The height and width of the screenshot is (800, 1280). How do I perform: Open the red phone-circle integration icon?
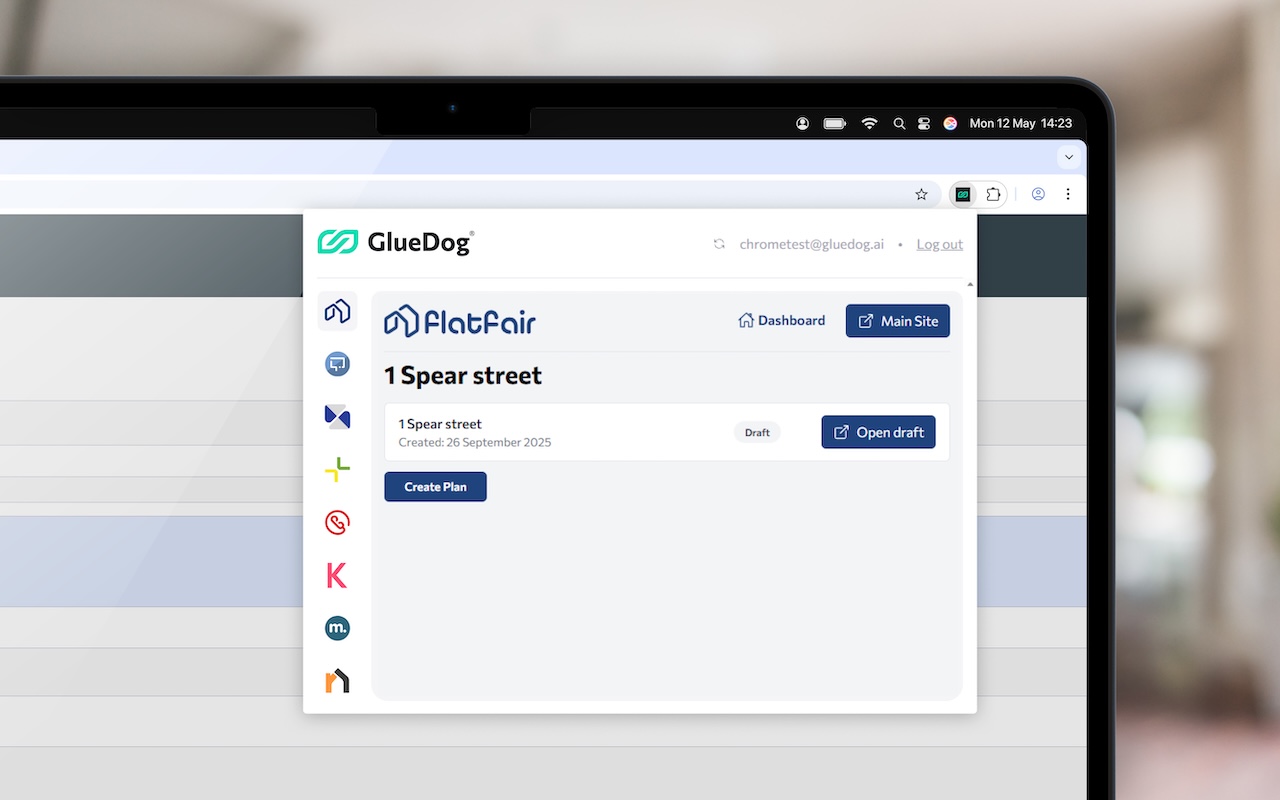click(337, 522)
